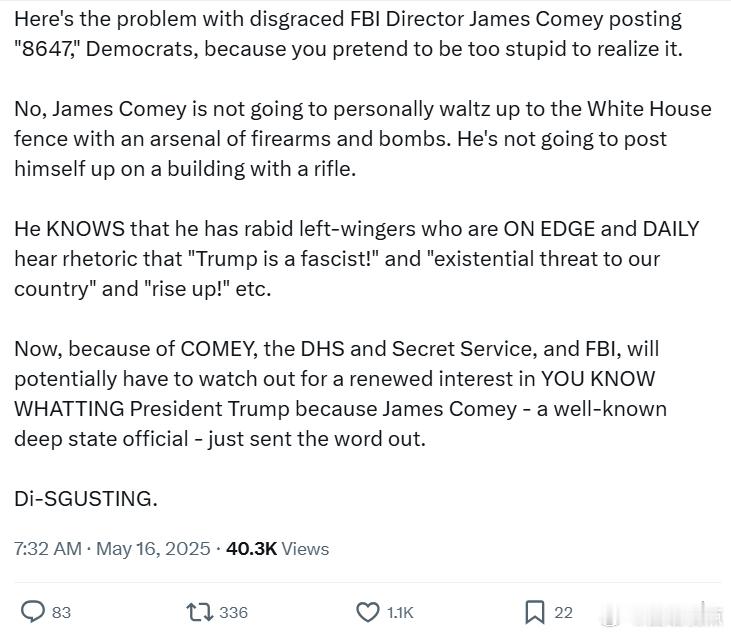Open the May 16, 2025 date link
This screenshot has height=635, width=731.
click(x=153, y=549)
